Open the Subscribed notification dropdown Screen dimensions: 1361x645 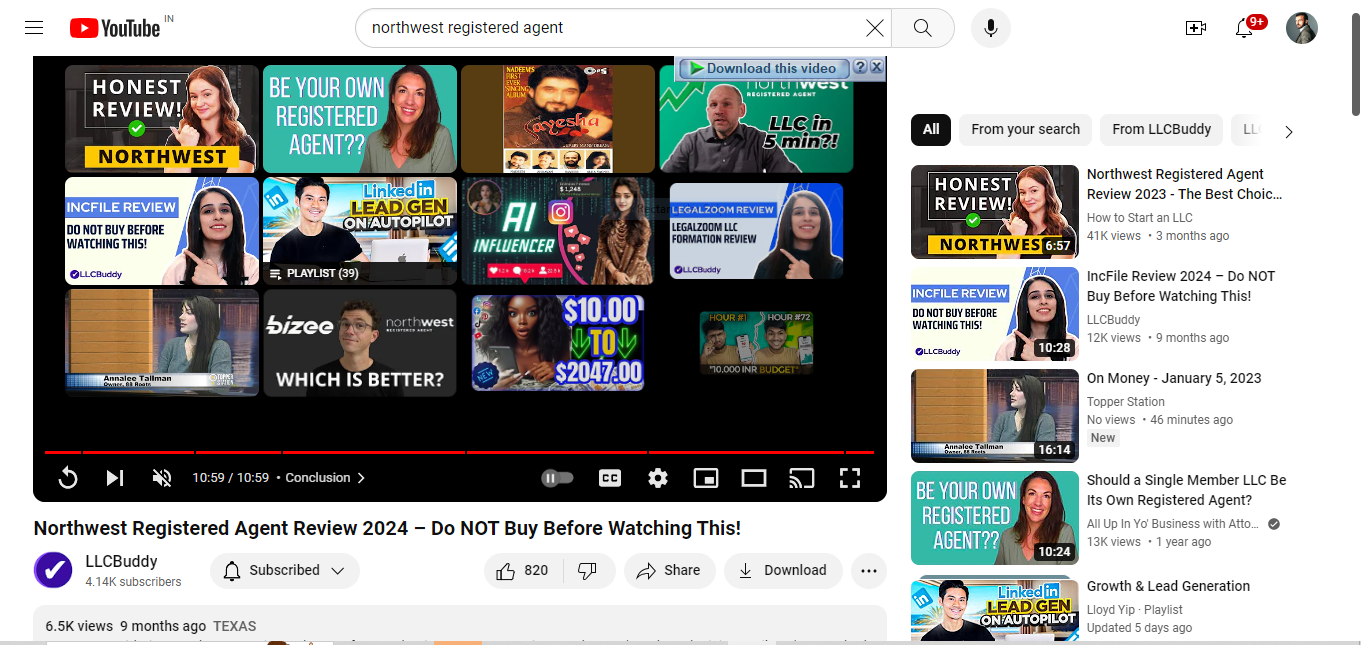tap(284, 571)
